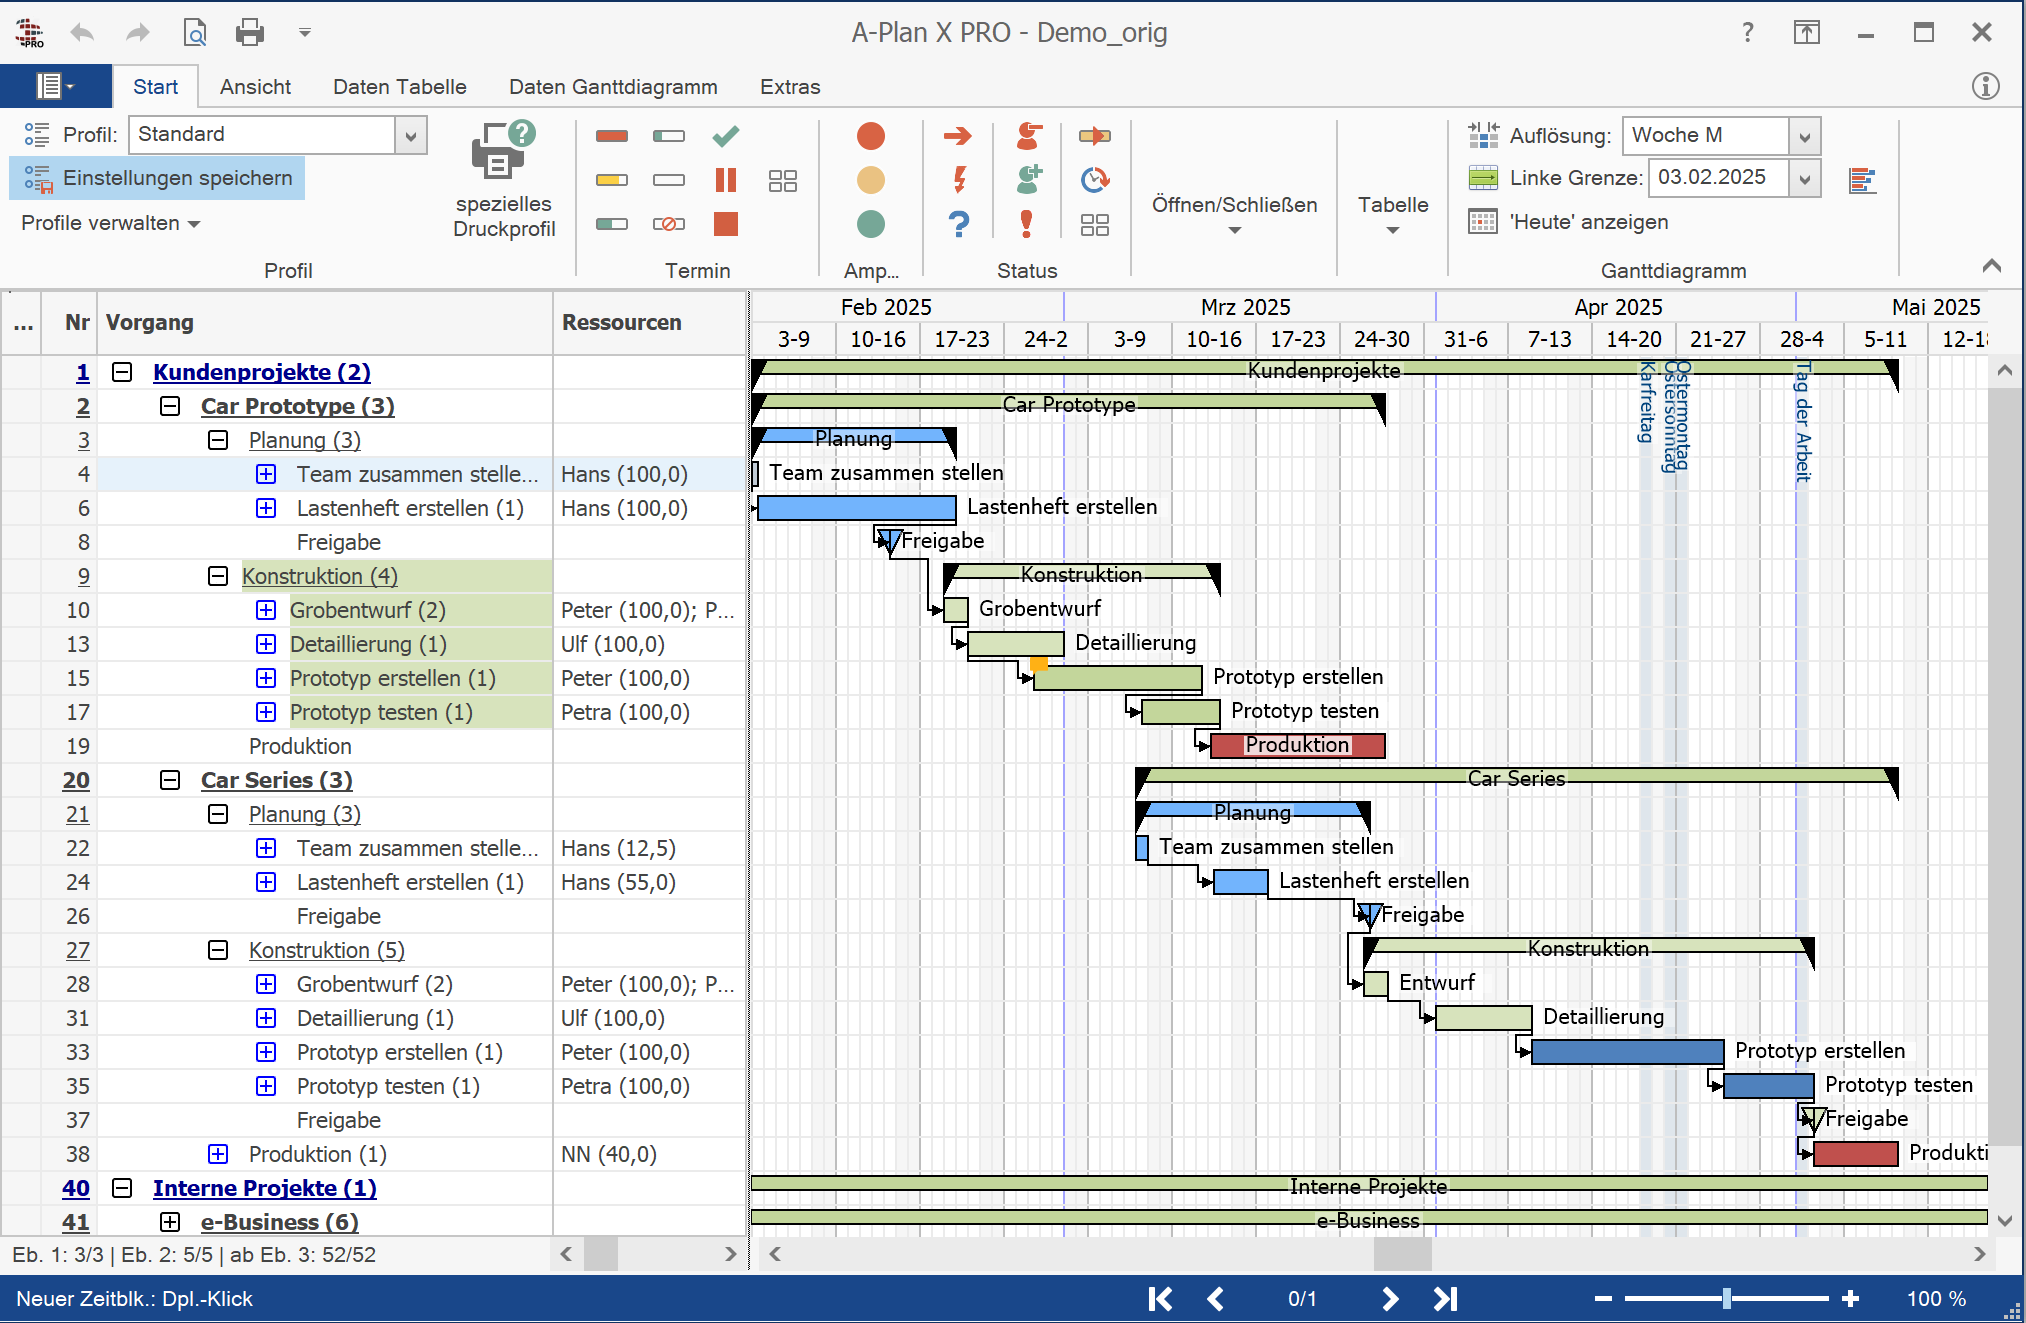
Task: Click the green checkmark appointment icon
Action: (x=726, y=136)
